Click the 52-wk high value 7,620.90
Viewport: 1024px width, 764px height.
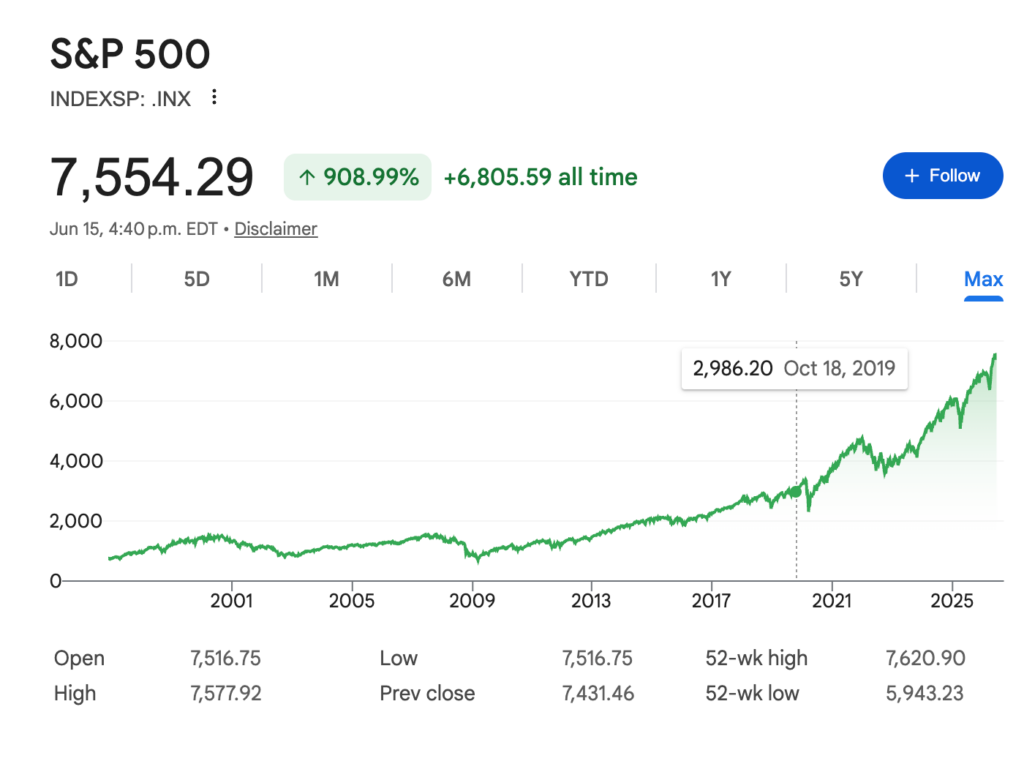925,658
